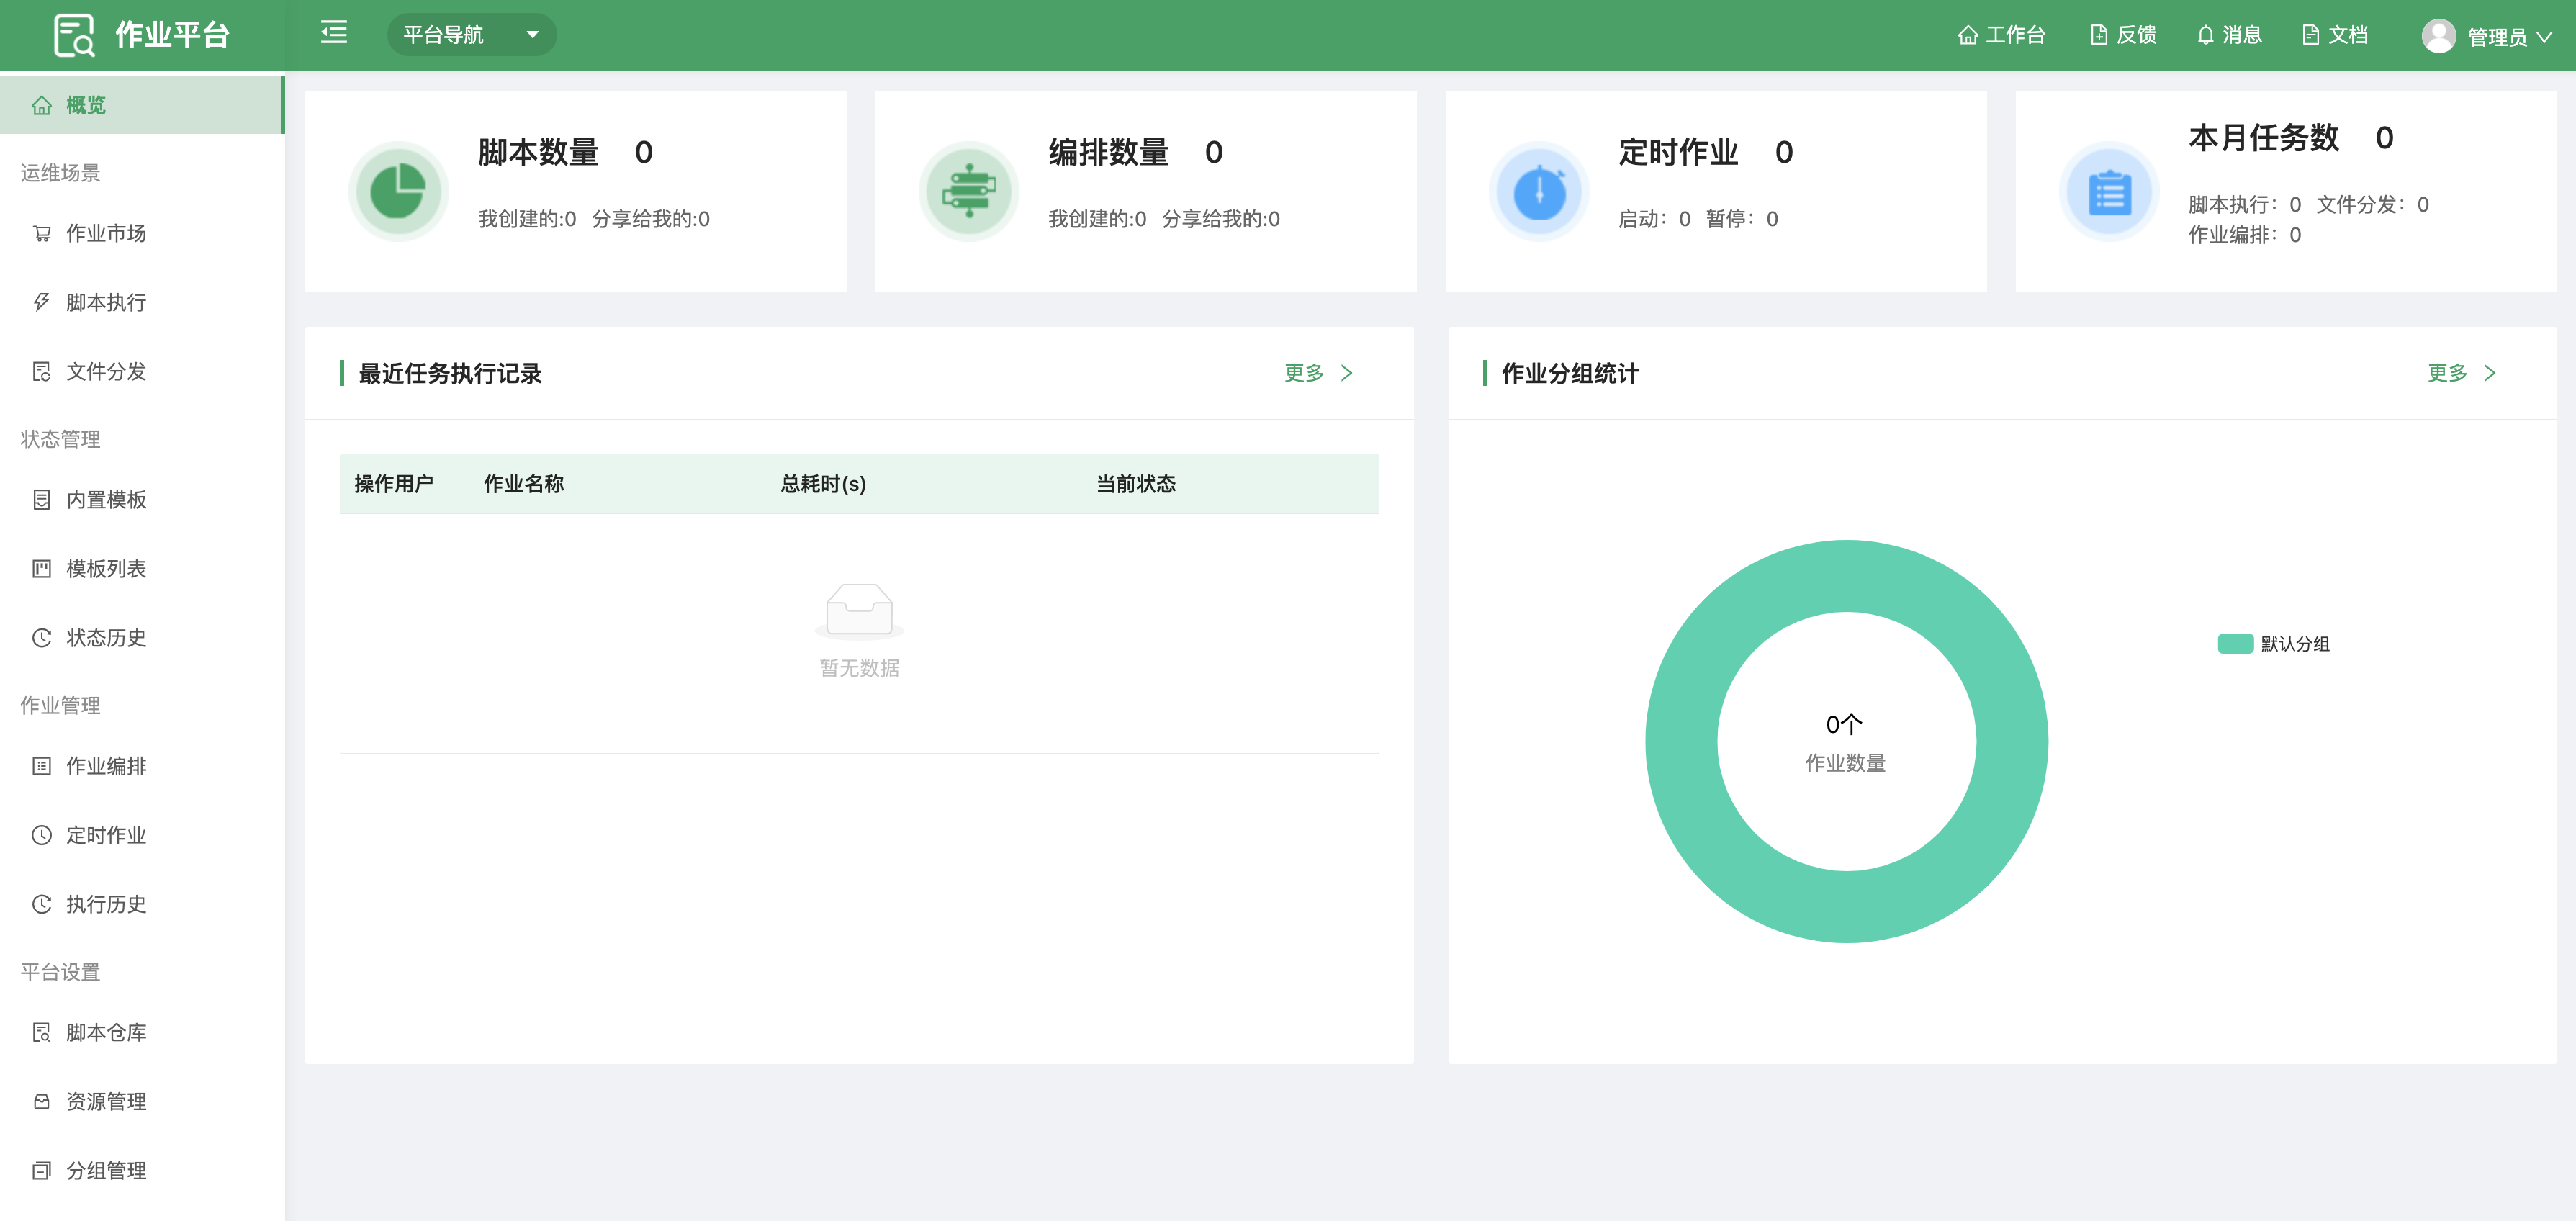2576x1221 pixels.
Task: Click the 平台导航 dropdown arrow
Action: [x=533, y=35]
